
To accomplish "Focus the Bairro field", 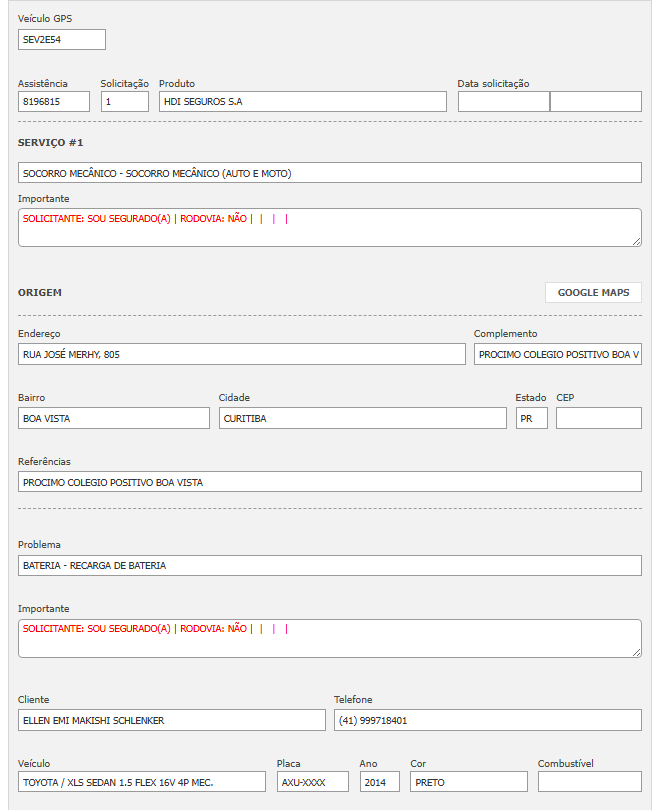I will pos(114,418).
